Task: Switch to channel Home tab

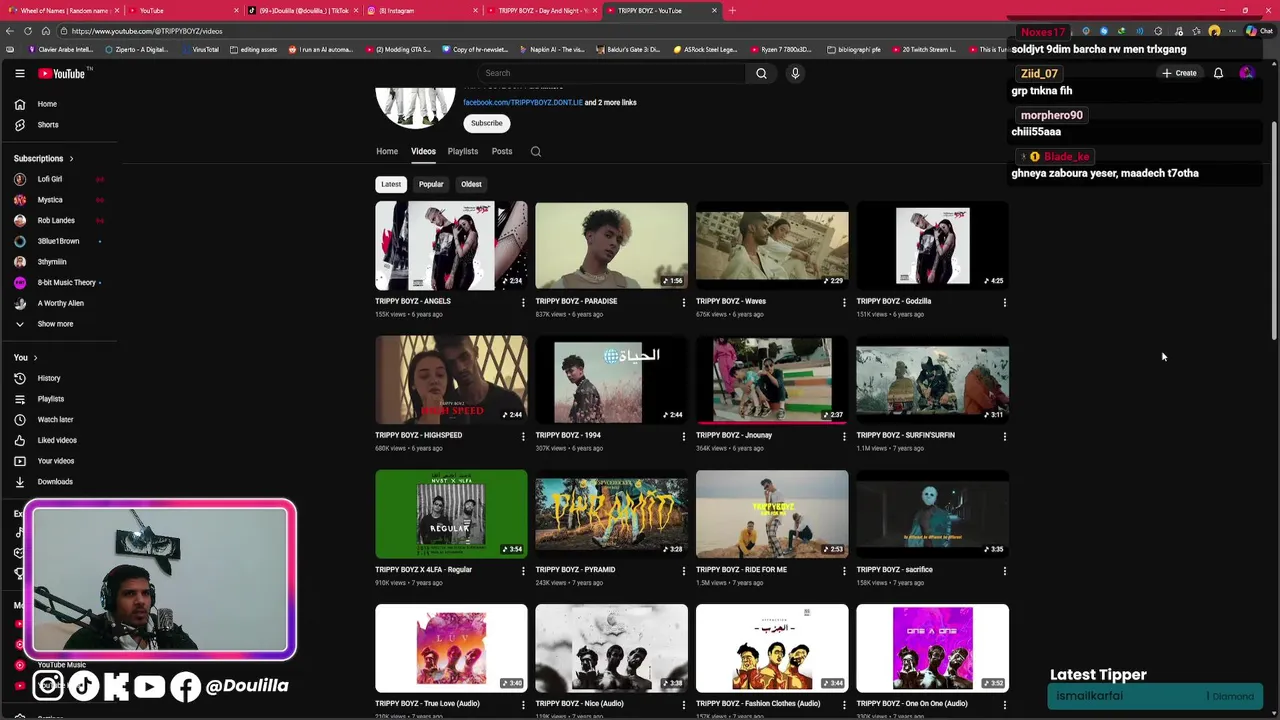Action: (387, 152)
